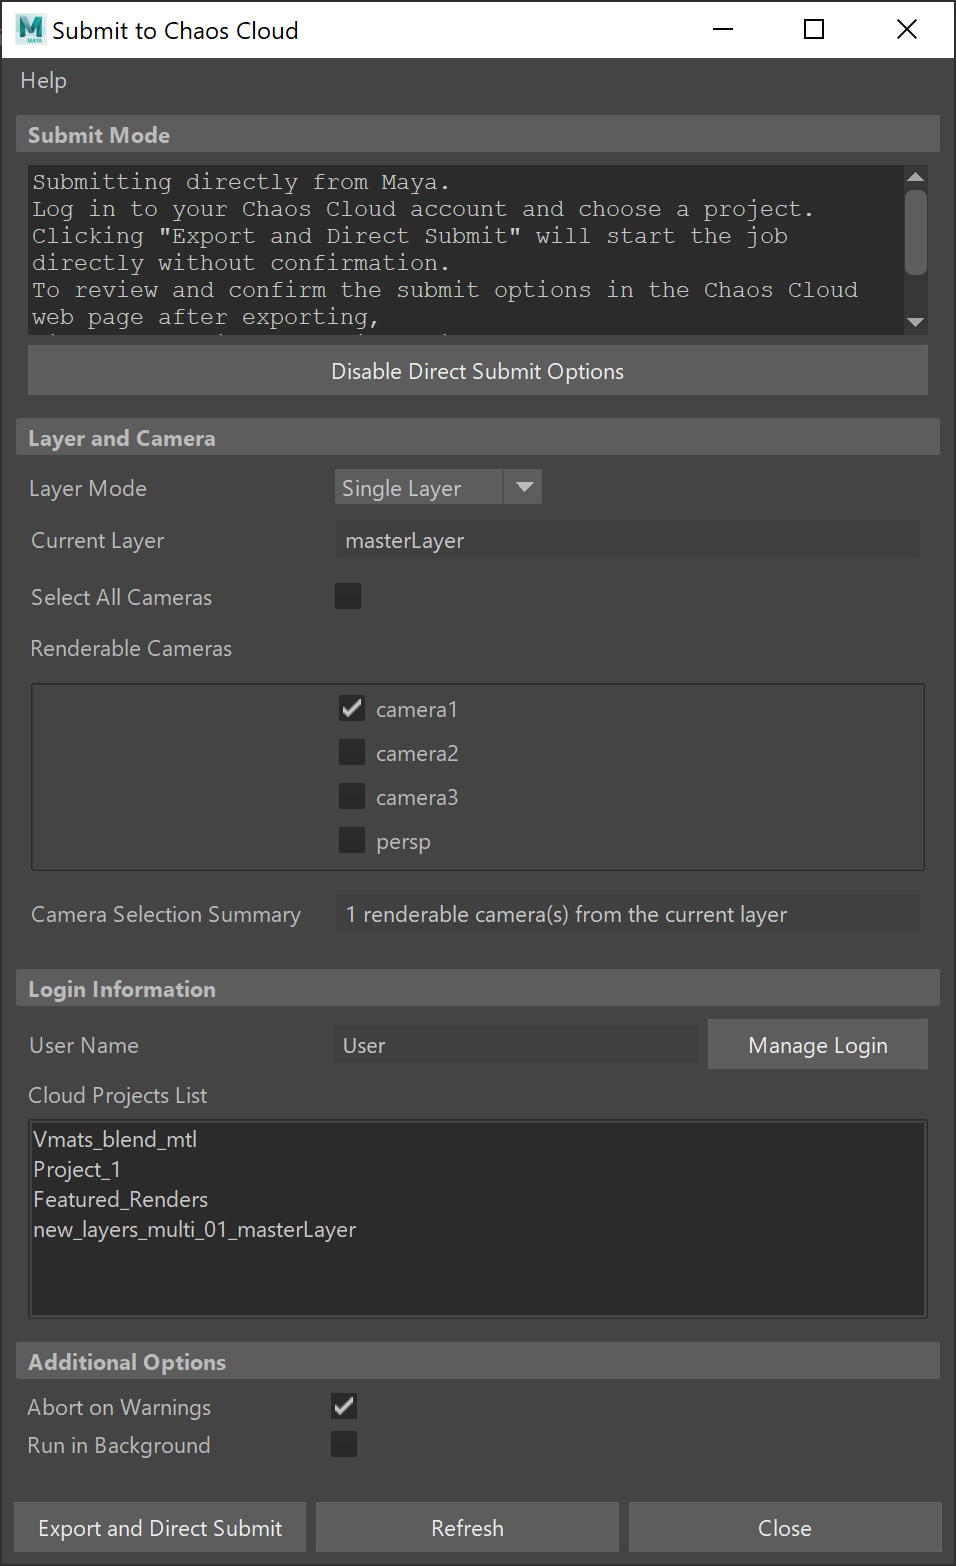Collapse the Additional Options section
This screenshot has width=956, height=1566.
coord(478,1362)
